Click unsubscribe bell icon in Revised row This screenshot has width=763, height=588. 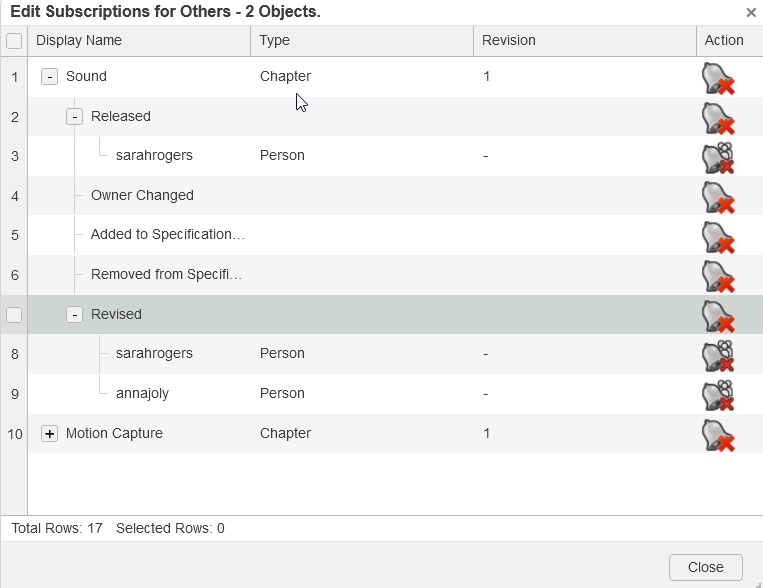pos(718,316)
